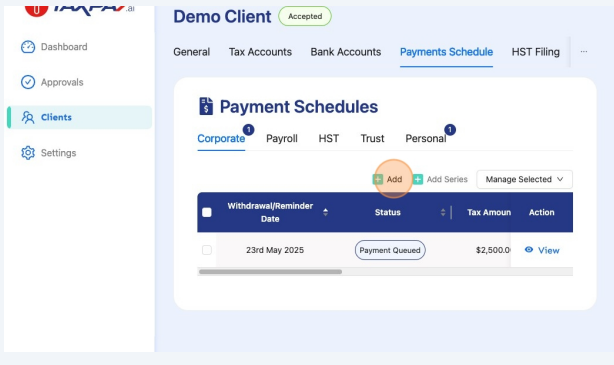Viewport: 614px width, 365px height.
Task: Click the Payment Queued status badge
Action: [390, 250]
